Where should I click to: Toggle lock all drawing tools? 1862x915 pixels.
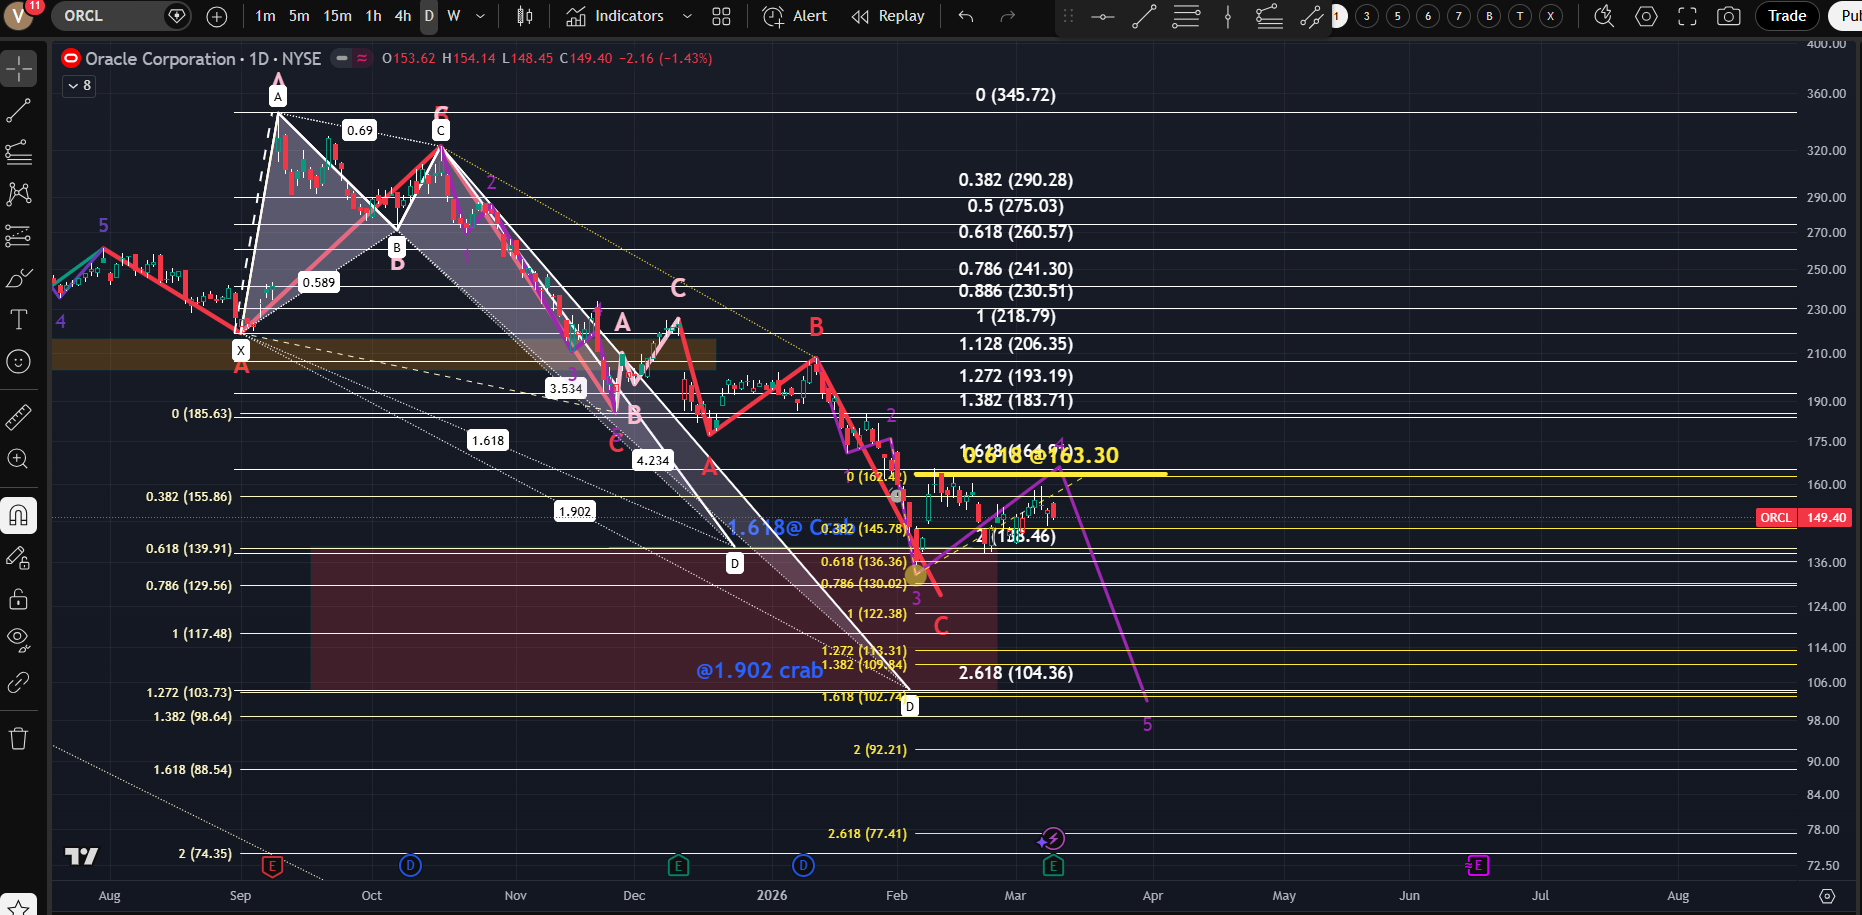(18, 599)
